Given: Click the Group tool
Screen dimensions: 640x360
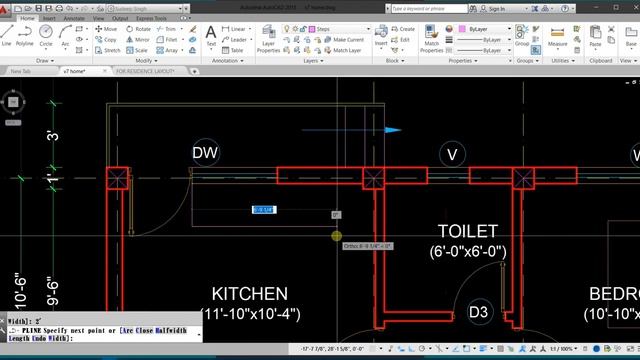Looking at the screenshot, I should pyautogui.click(x=521, y=35).
